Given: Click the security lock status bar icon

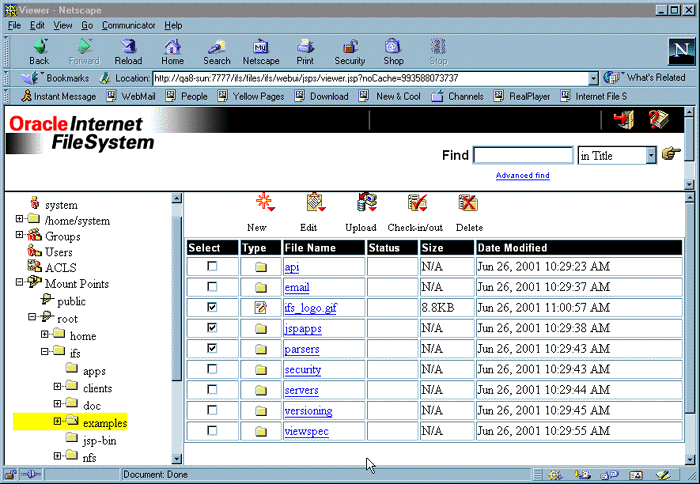Looking at the screenshot, I should (11, 475).
